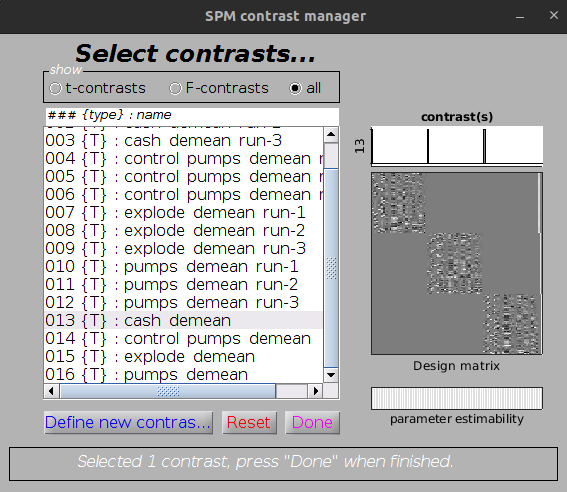The image size is (567, 492).
Task: Select contrast 015 explode demean
Action: tap(183, 357)
